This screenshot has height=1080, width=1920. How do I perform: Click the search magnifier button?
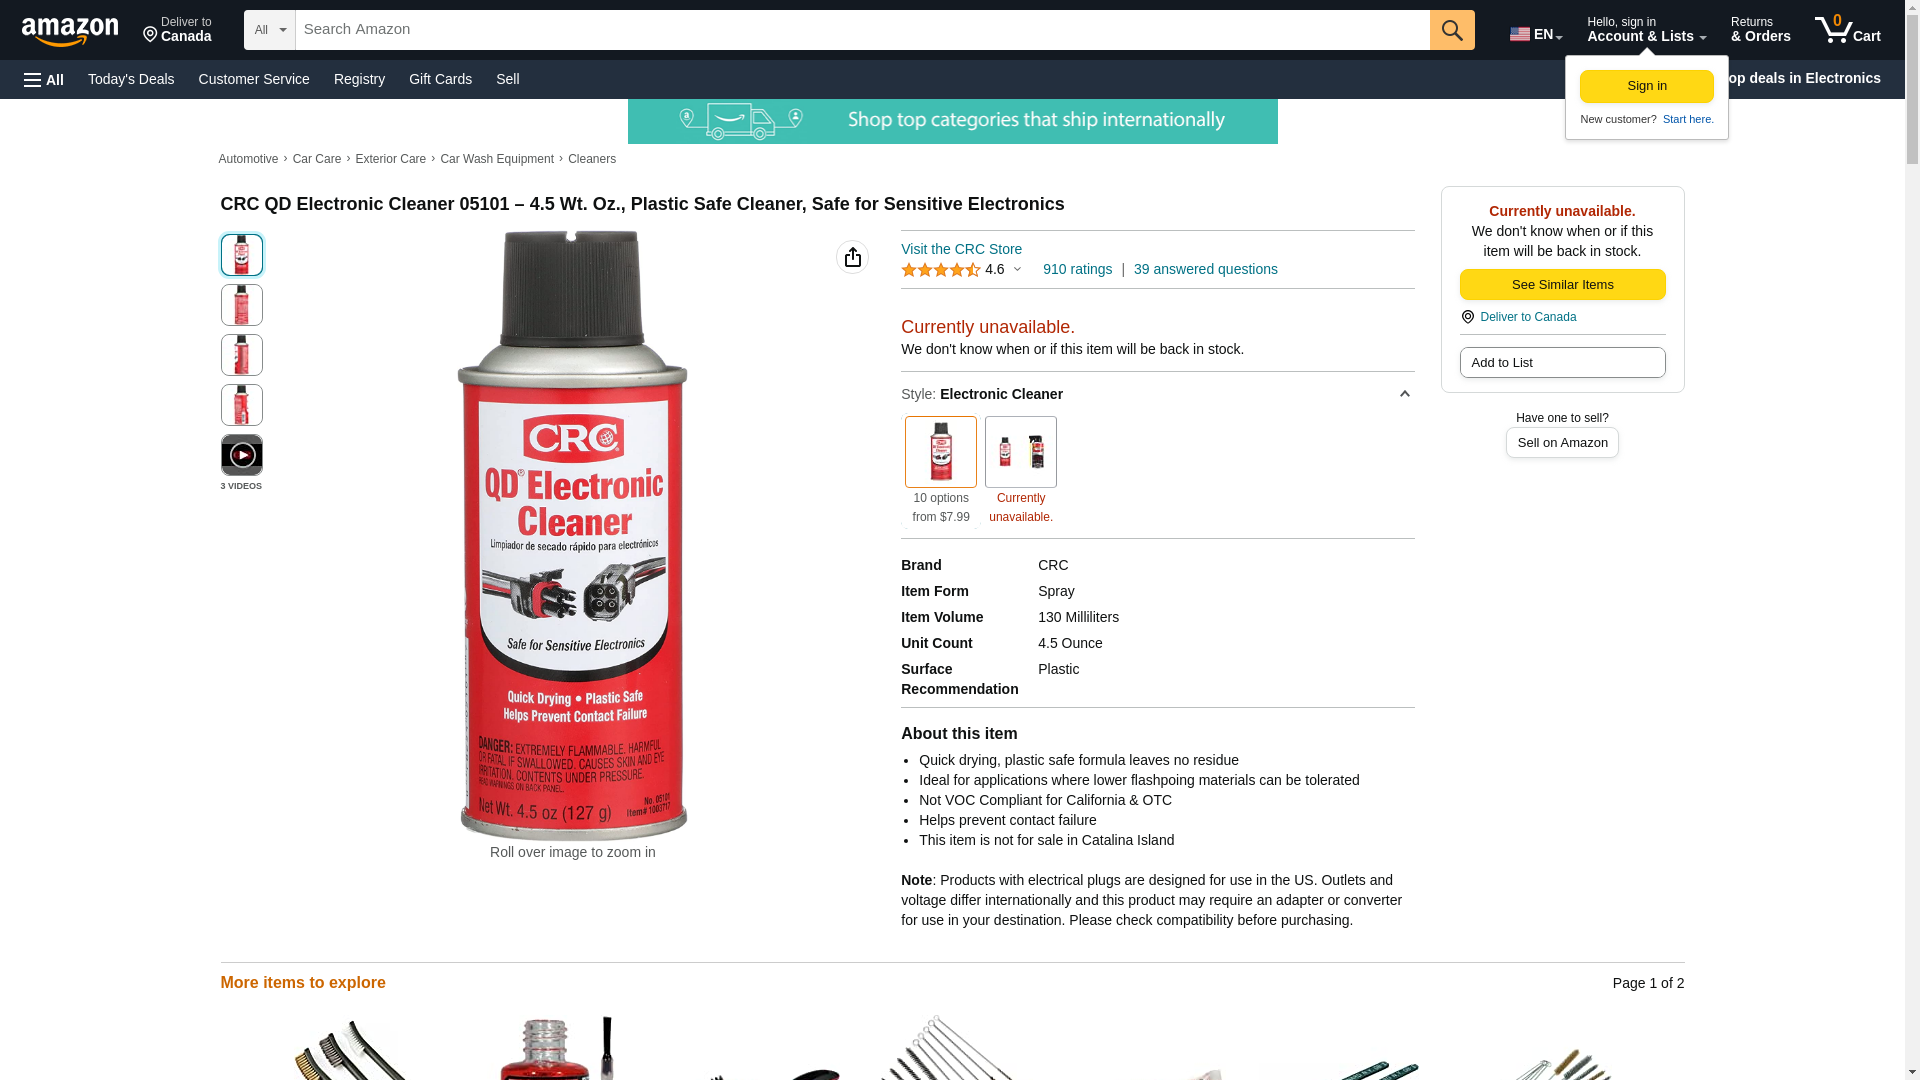coord(1452,30)
